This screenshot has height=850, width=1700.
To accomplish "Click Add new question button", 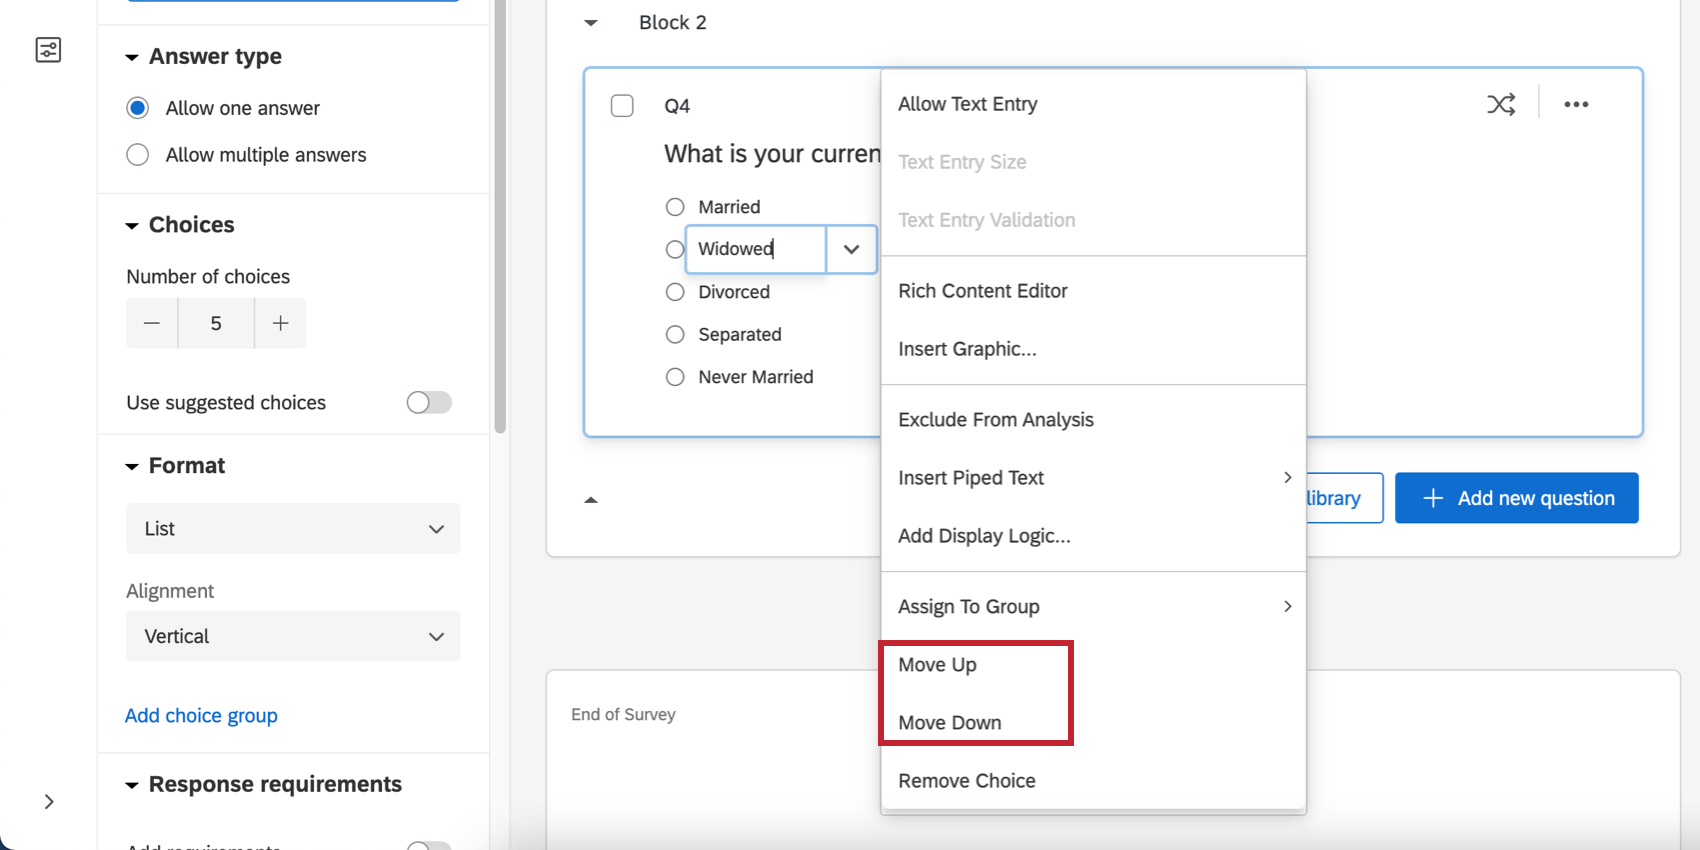I will coord(1516,498).
